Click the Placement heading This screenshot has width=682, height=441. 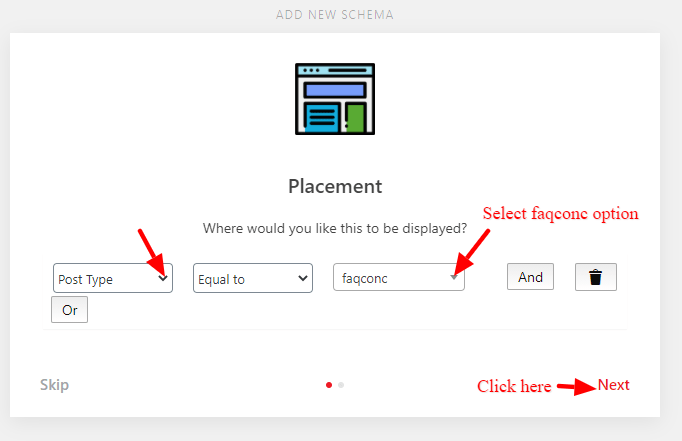(335, 187)
